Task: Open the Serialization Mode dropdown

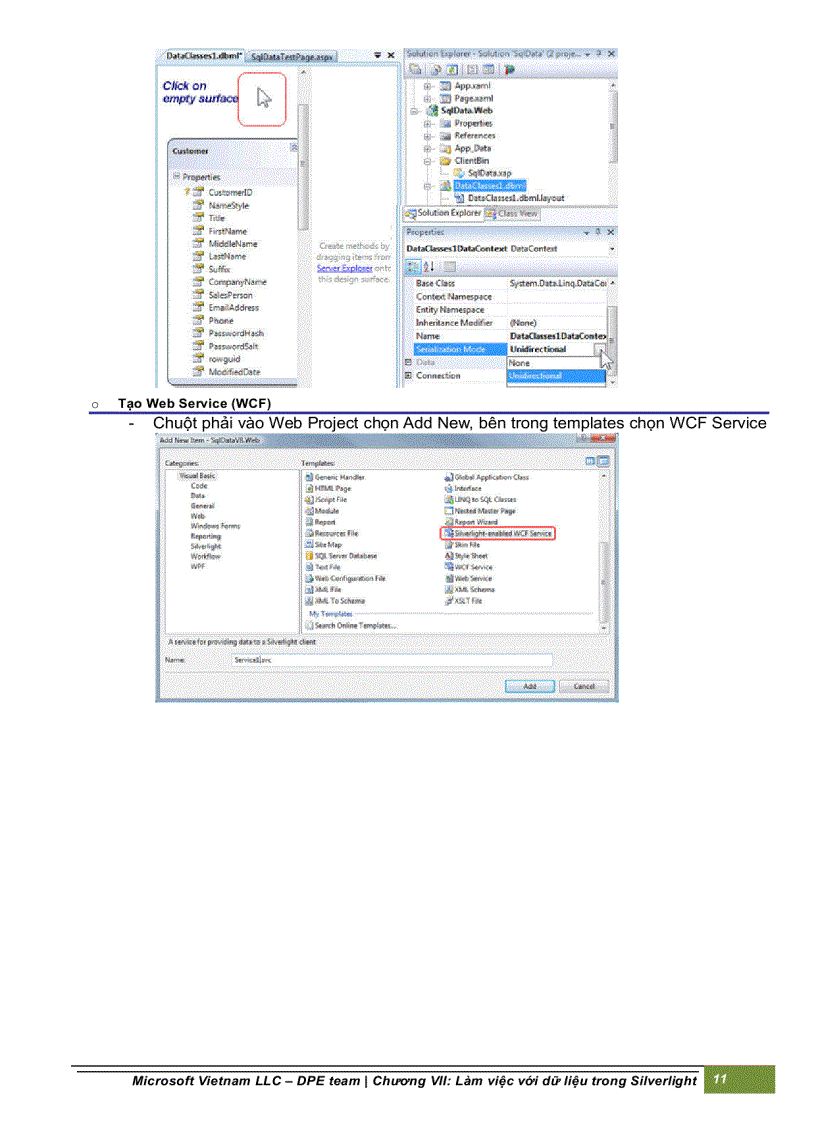Action: [x=599, y=349]
